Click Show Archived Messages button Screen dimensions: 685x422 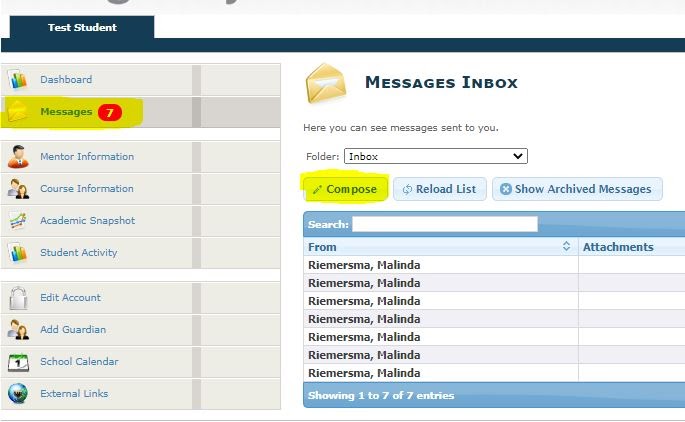tap(577, 189)
